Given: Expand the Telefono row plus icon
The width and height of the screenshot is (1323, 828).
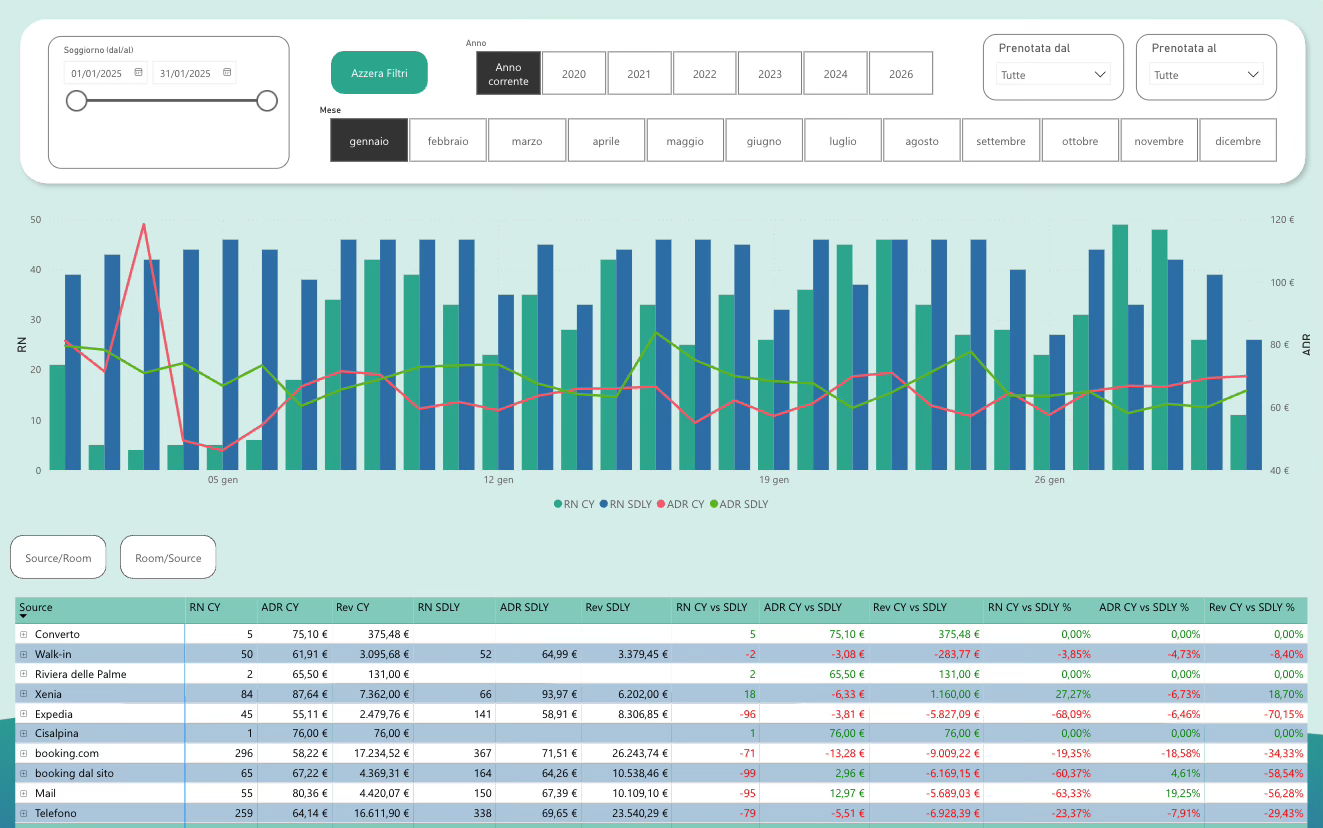Looking at the screenshot, I should 23,813.
